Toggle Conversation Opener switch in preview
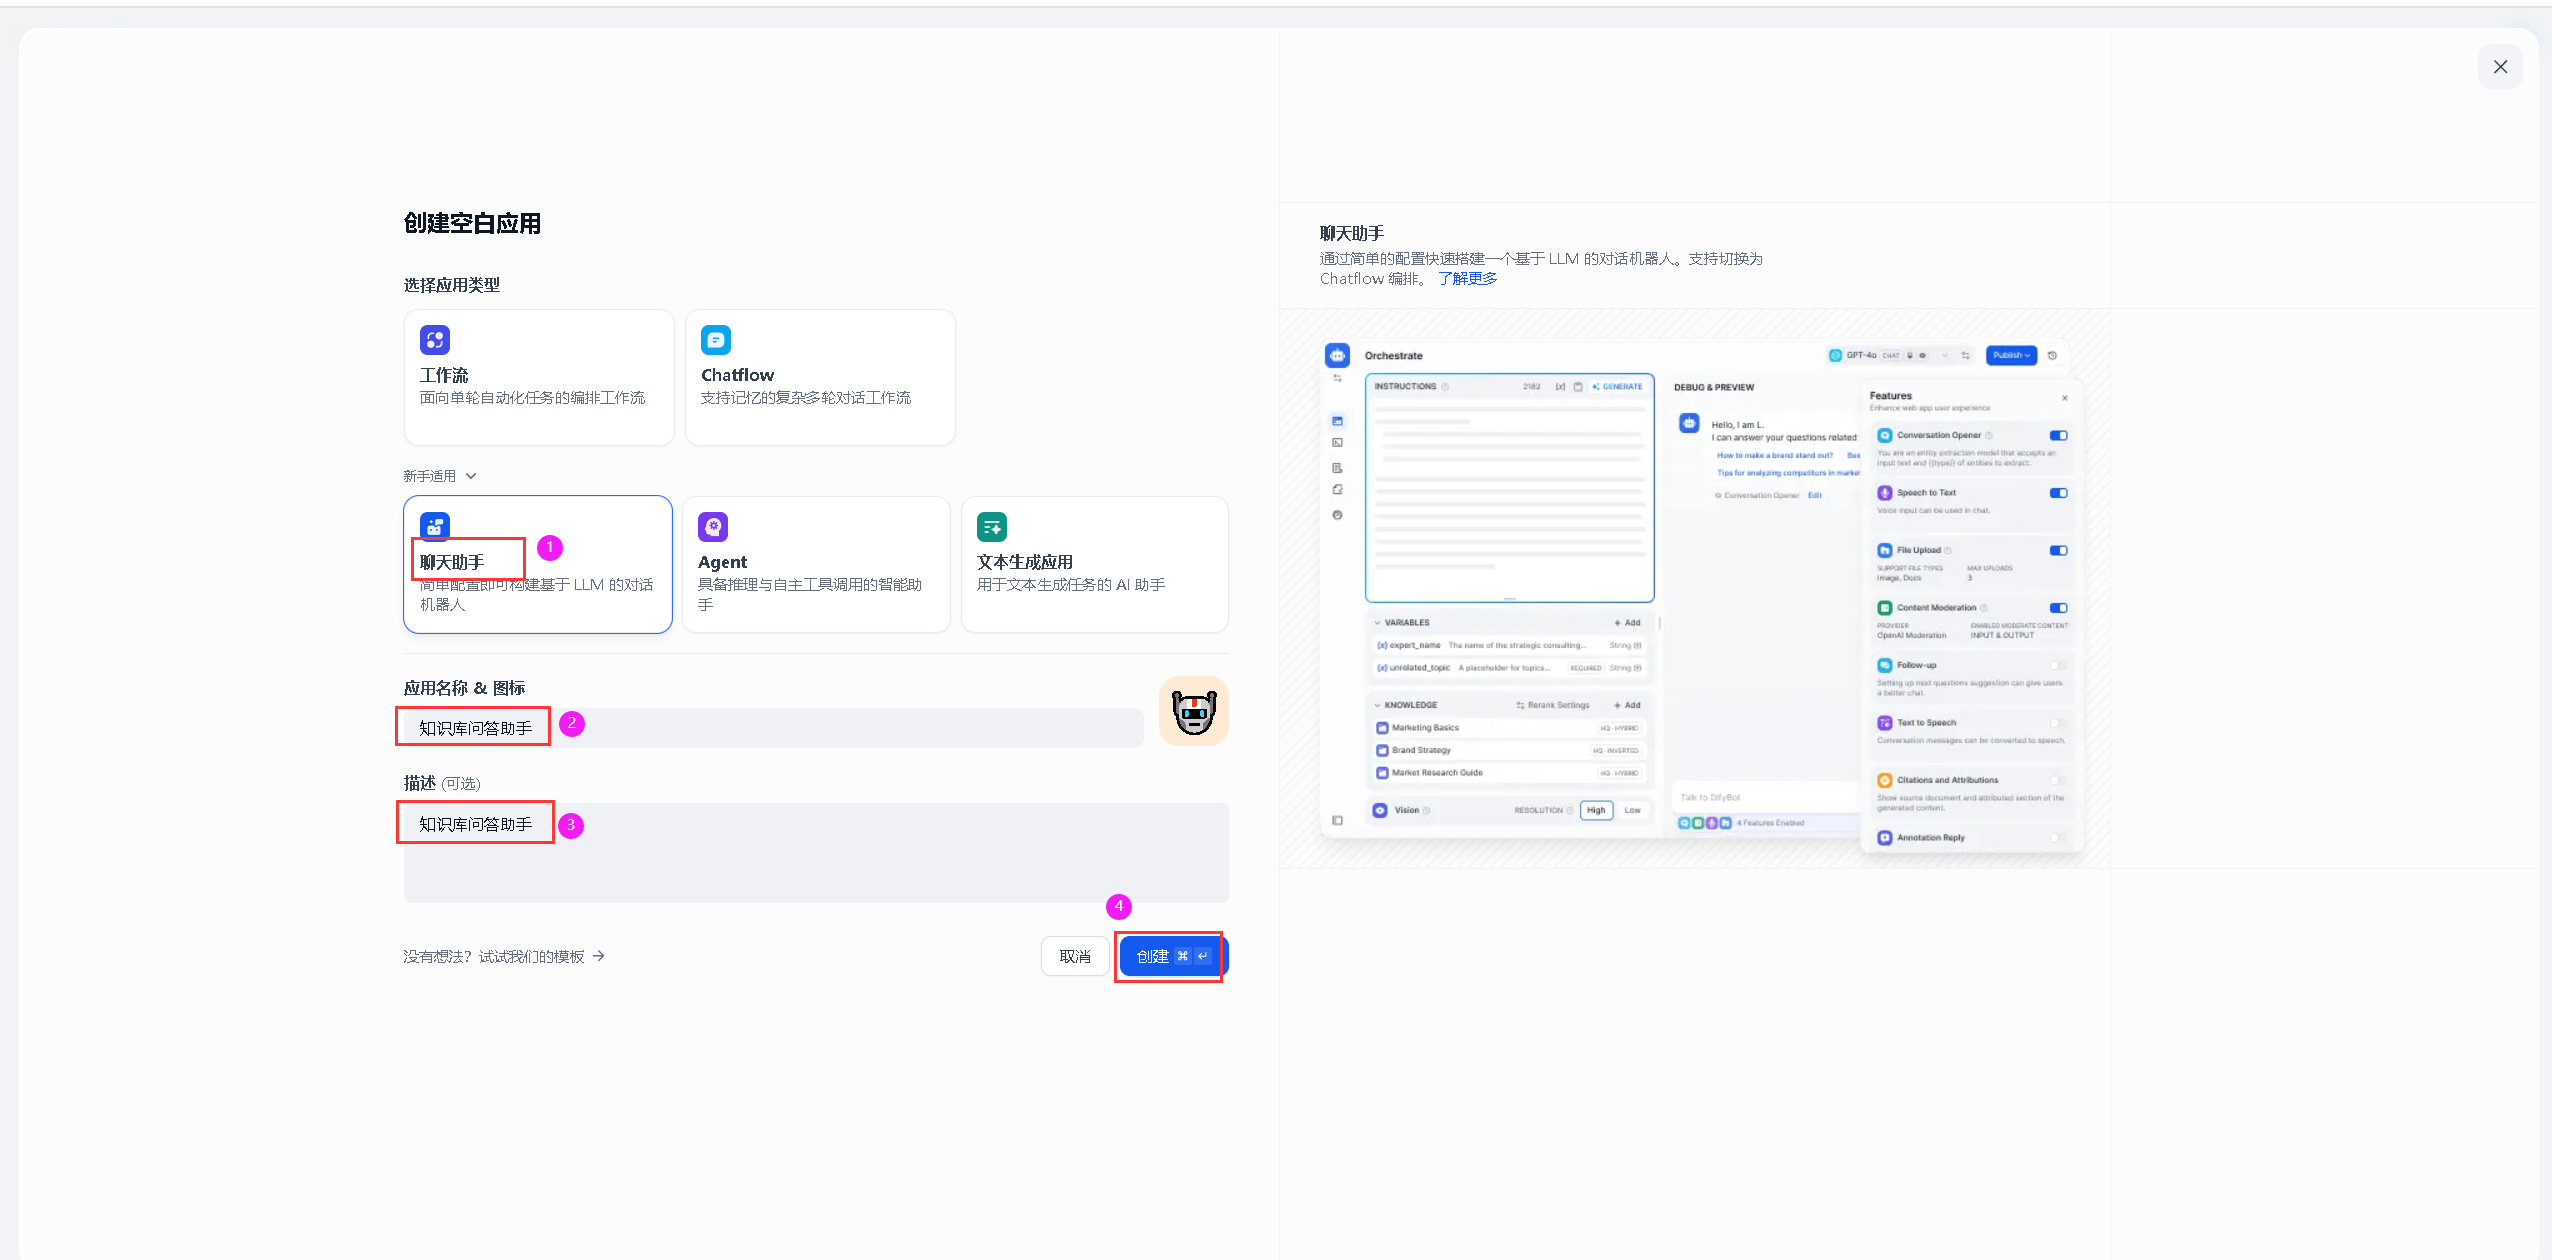The height and width of the screenshot is (1260, 2552). [2058, 436]
